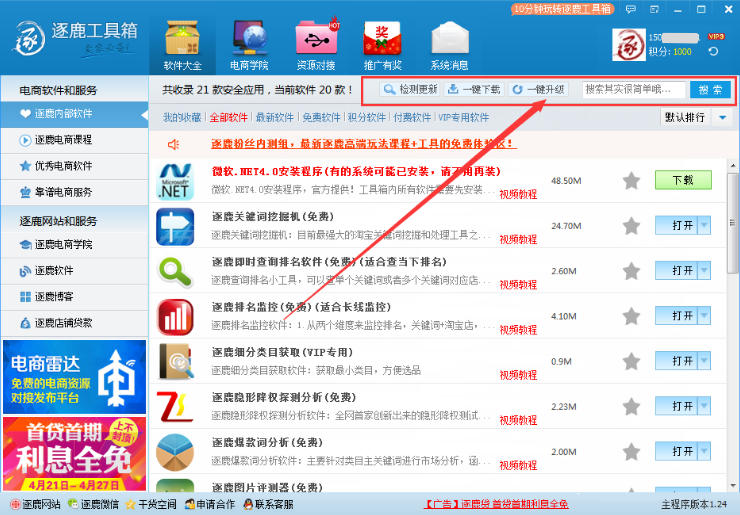
Task: Favorite 微软.NET4.0 with its star
Action: tap(631, 180)
